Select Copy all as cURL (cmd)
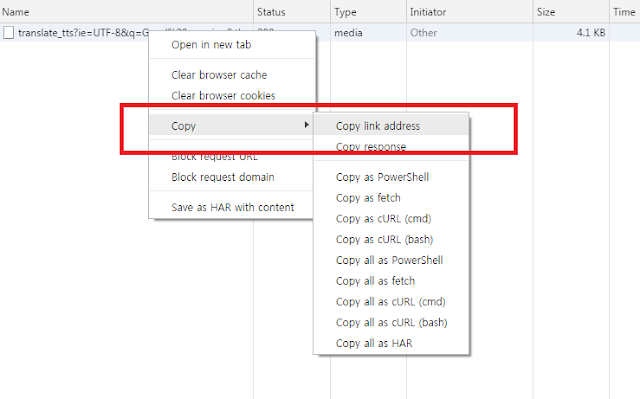Image resolution: width=640 pixels, height=399 pixels. pyautogui.click(x=391, y=301)
